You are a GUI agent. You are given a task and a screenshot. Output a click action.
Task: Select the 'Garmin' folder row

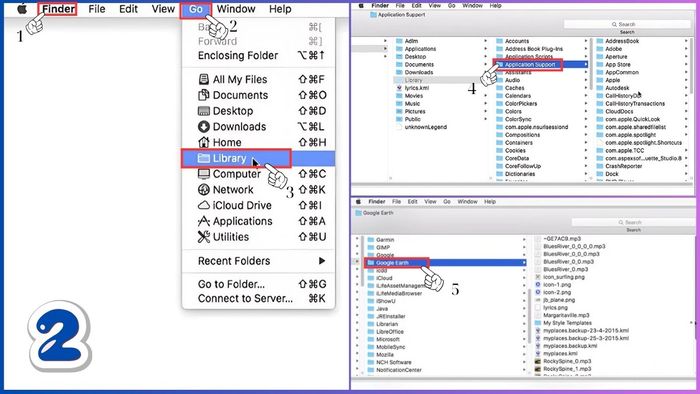(x=385, y=240)
